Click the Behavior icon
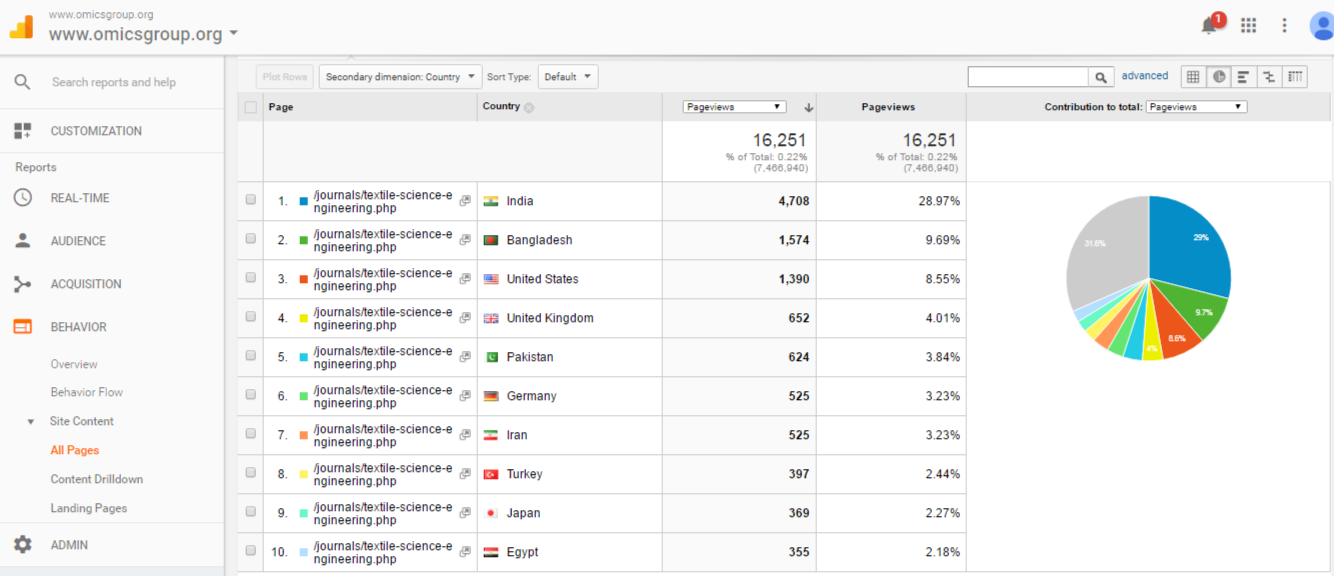Viewport: 1334px width, 576px height. point(22,327)
